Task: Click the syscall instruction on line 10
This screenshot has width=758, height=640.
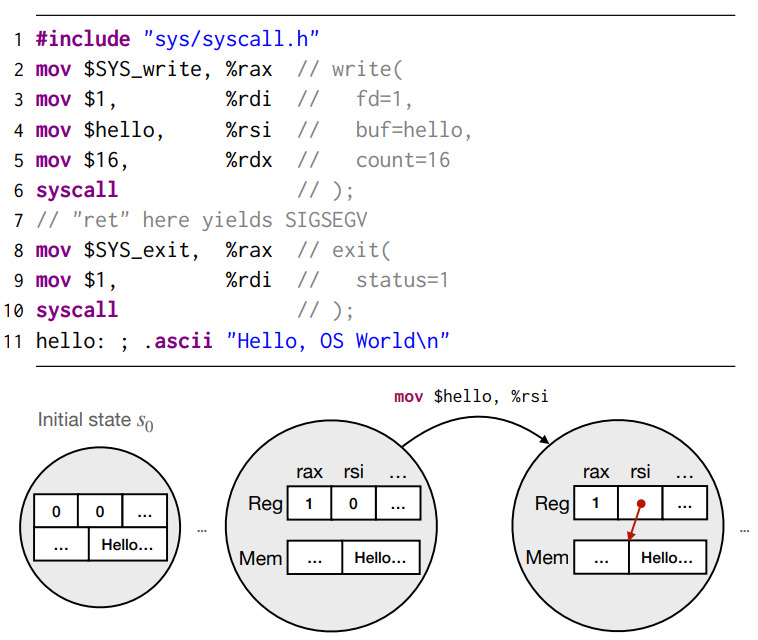Action: pyautogui.click(x=77, y=310)
